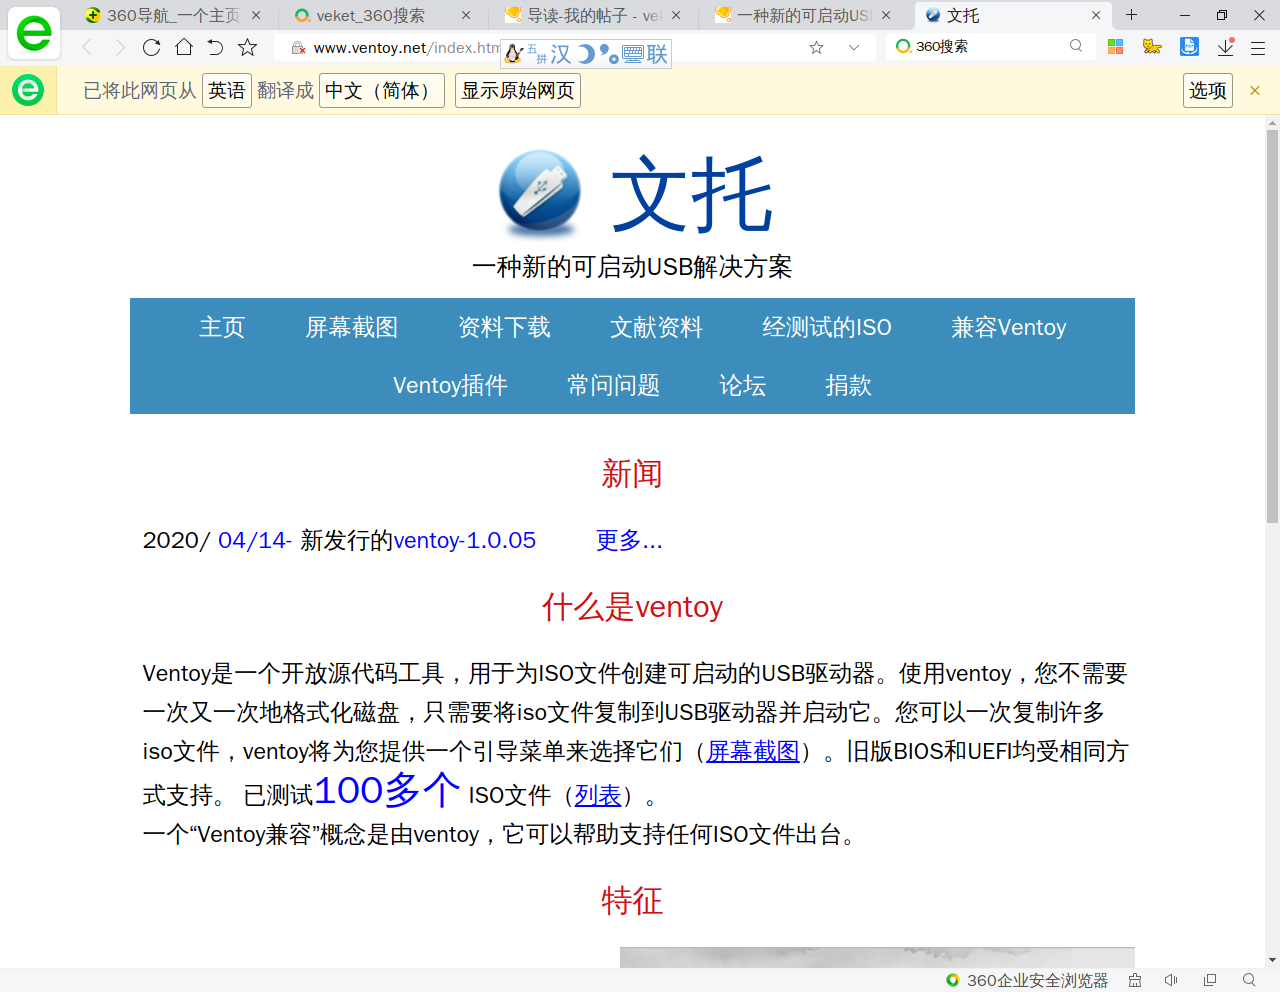Click the undo closed tab icon
The image size is (1280, 992).
(x=215, y=47)
